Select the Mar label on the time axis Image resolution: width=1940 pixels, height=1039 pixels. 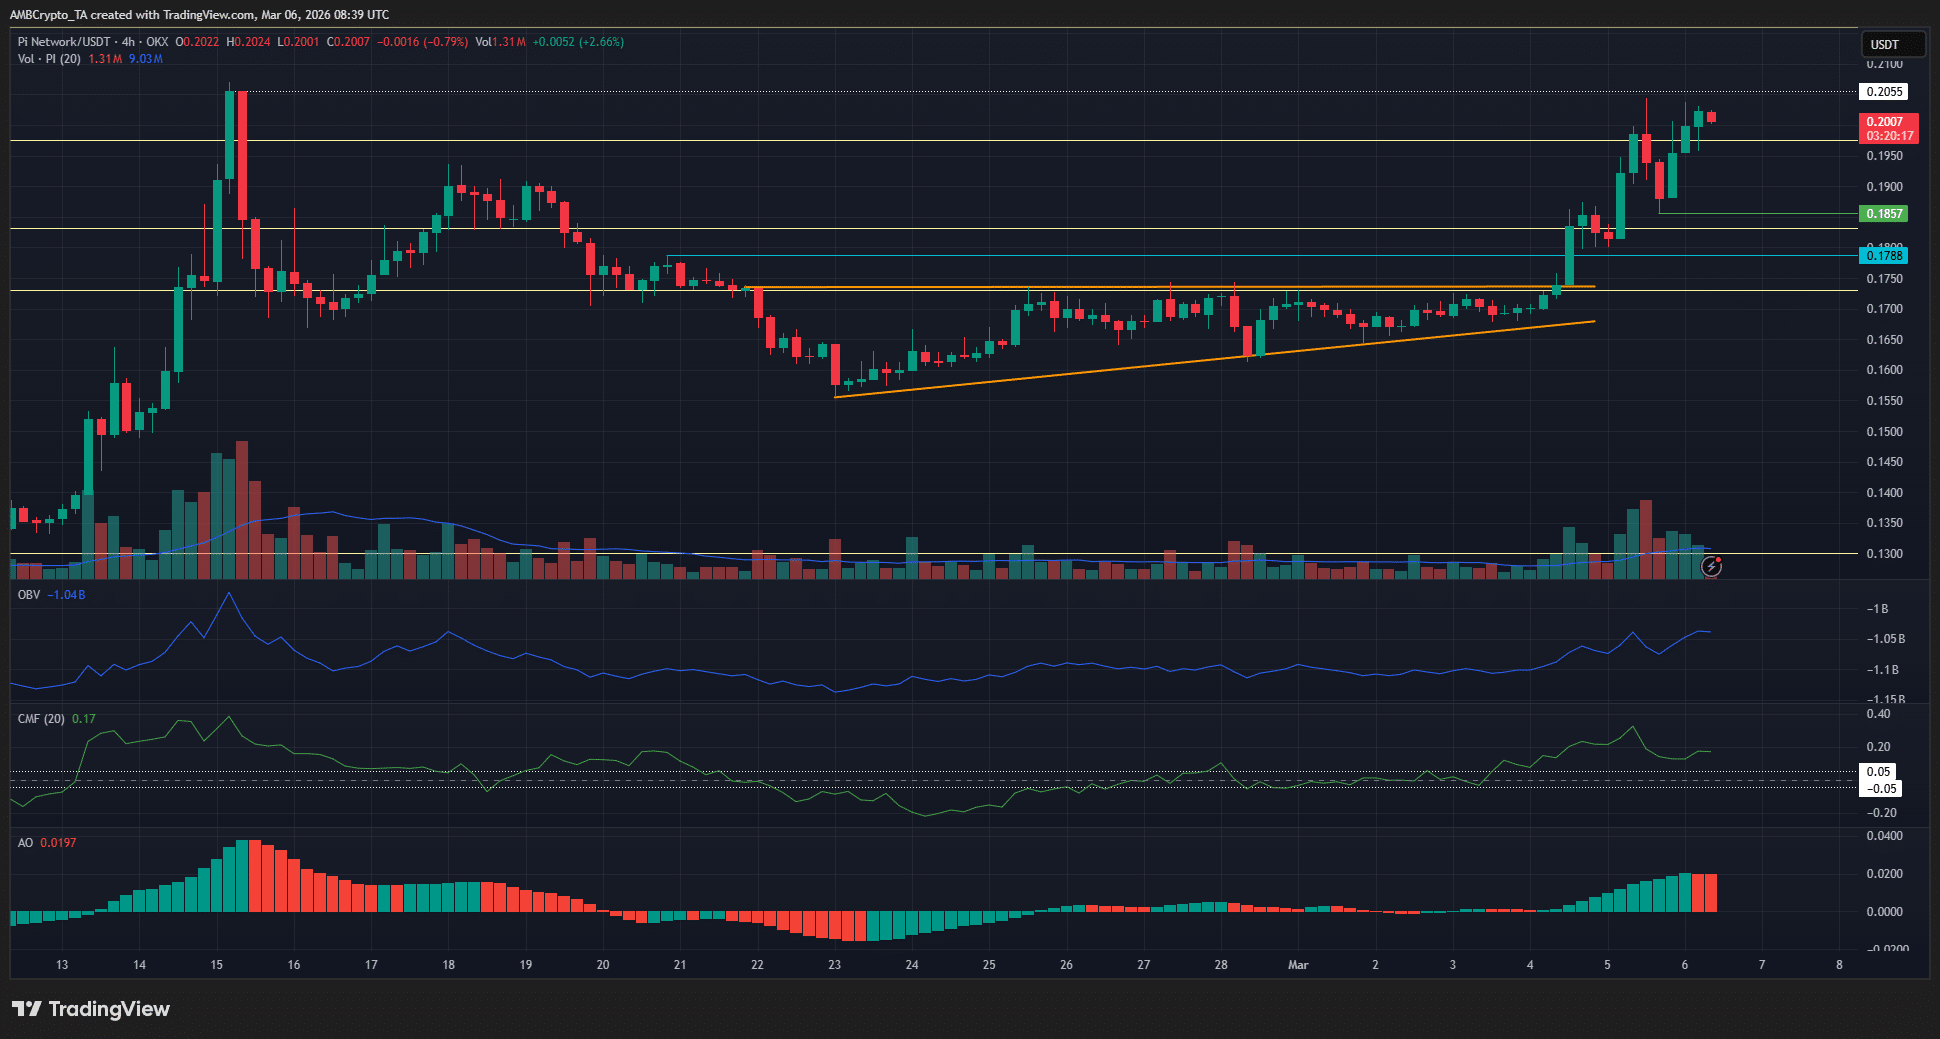(1298, 965)
